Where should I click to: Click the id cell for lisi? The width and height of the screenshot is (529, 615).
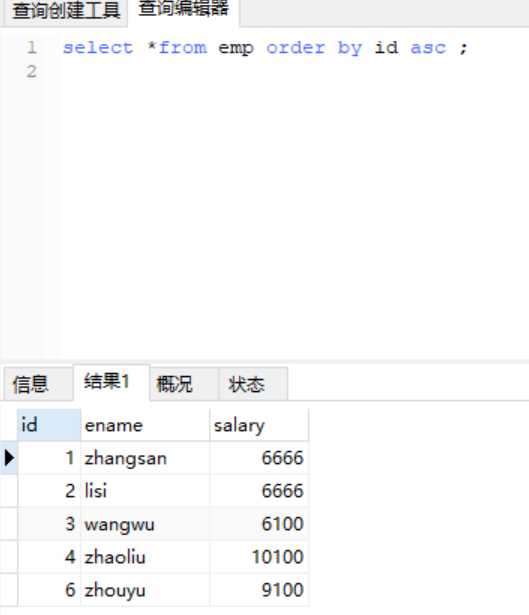coord(49,491)
